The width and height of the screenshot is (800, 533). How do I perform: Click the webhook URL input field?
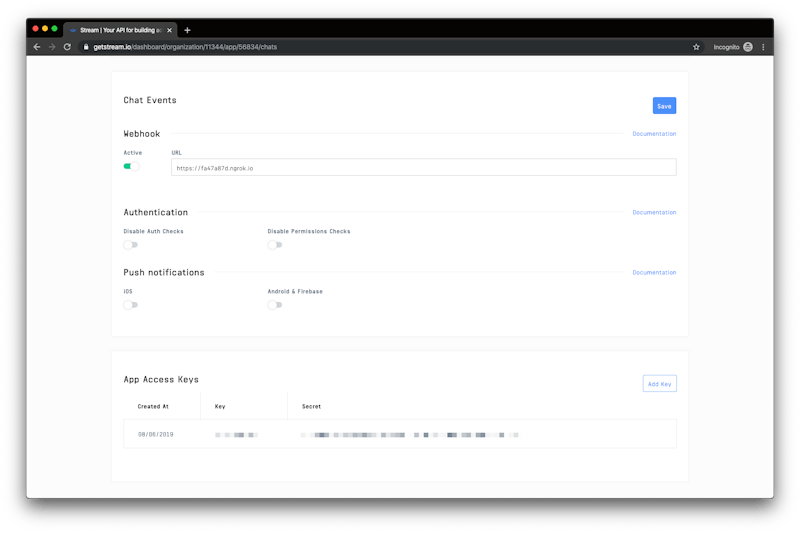pyautogui.click(x=424, y=168)
